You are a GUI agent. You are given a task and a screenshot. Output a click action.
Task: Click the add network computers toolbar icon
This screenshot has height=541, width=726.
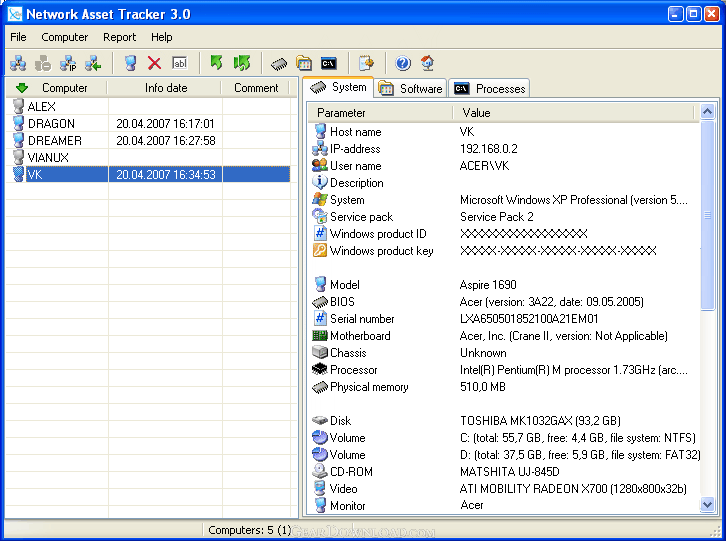click(x=18, y=63)
